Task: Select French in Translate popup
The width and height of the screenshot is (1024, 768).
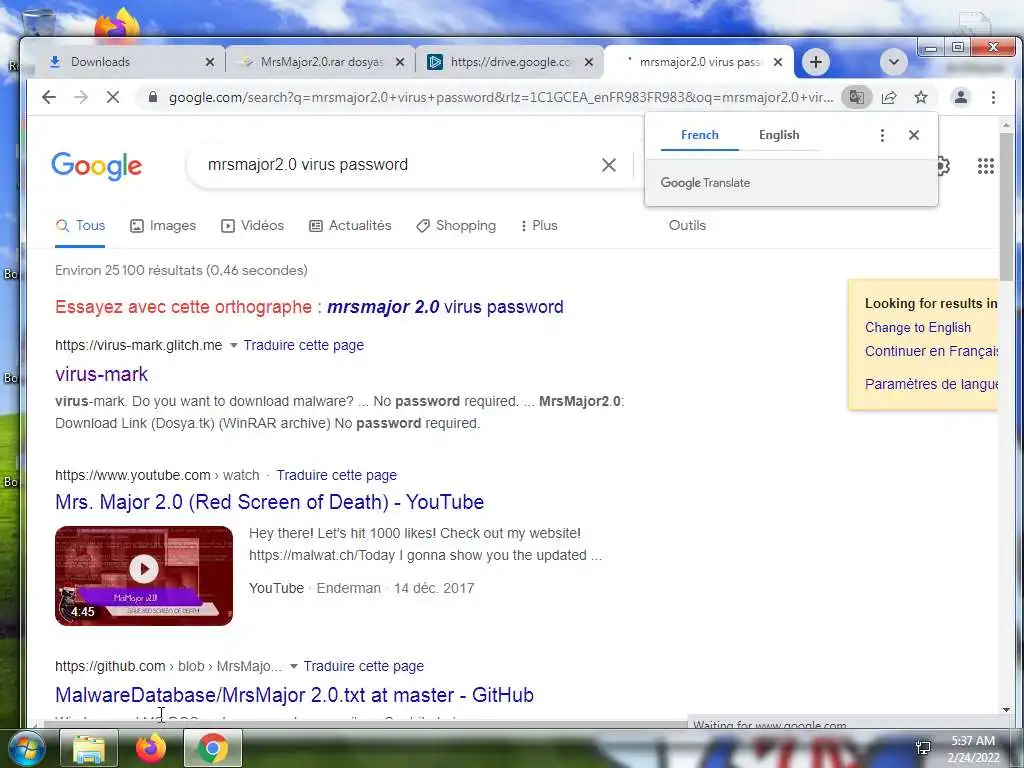Action: pos(699,135)
